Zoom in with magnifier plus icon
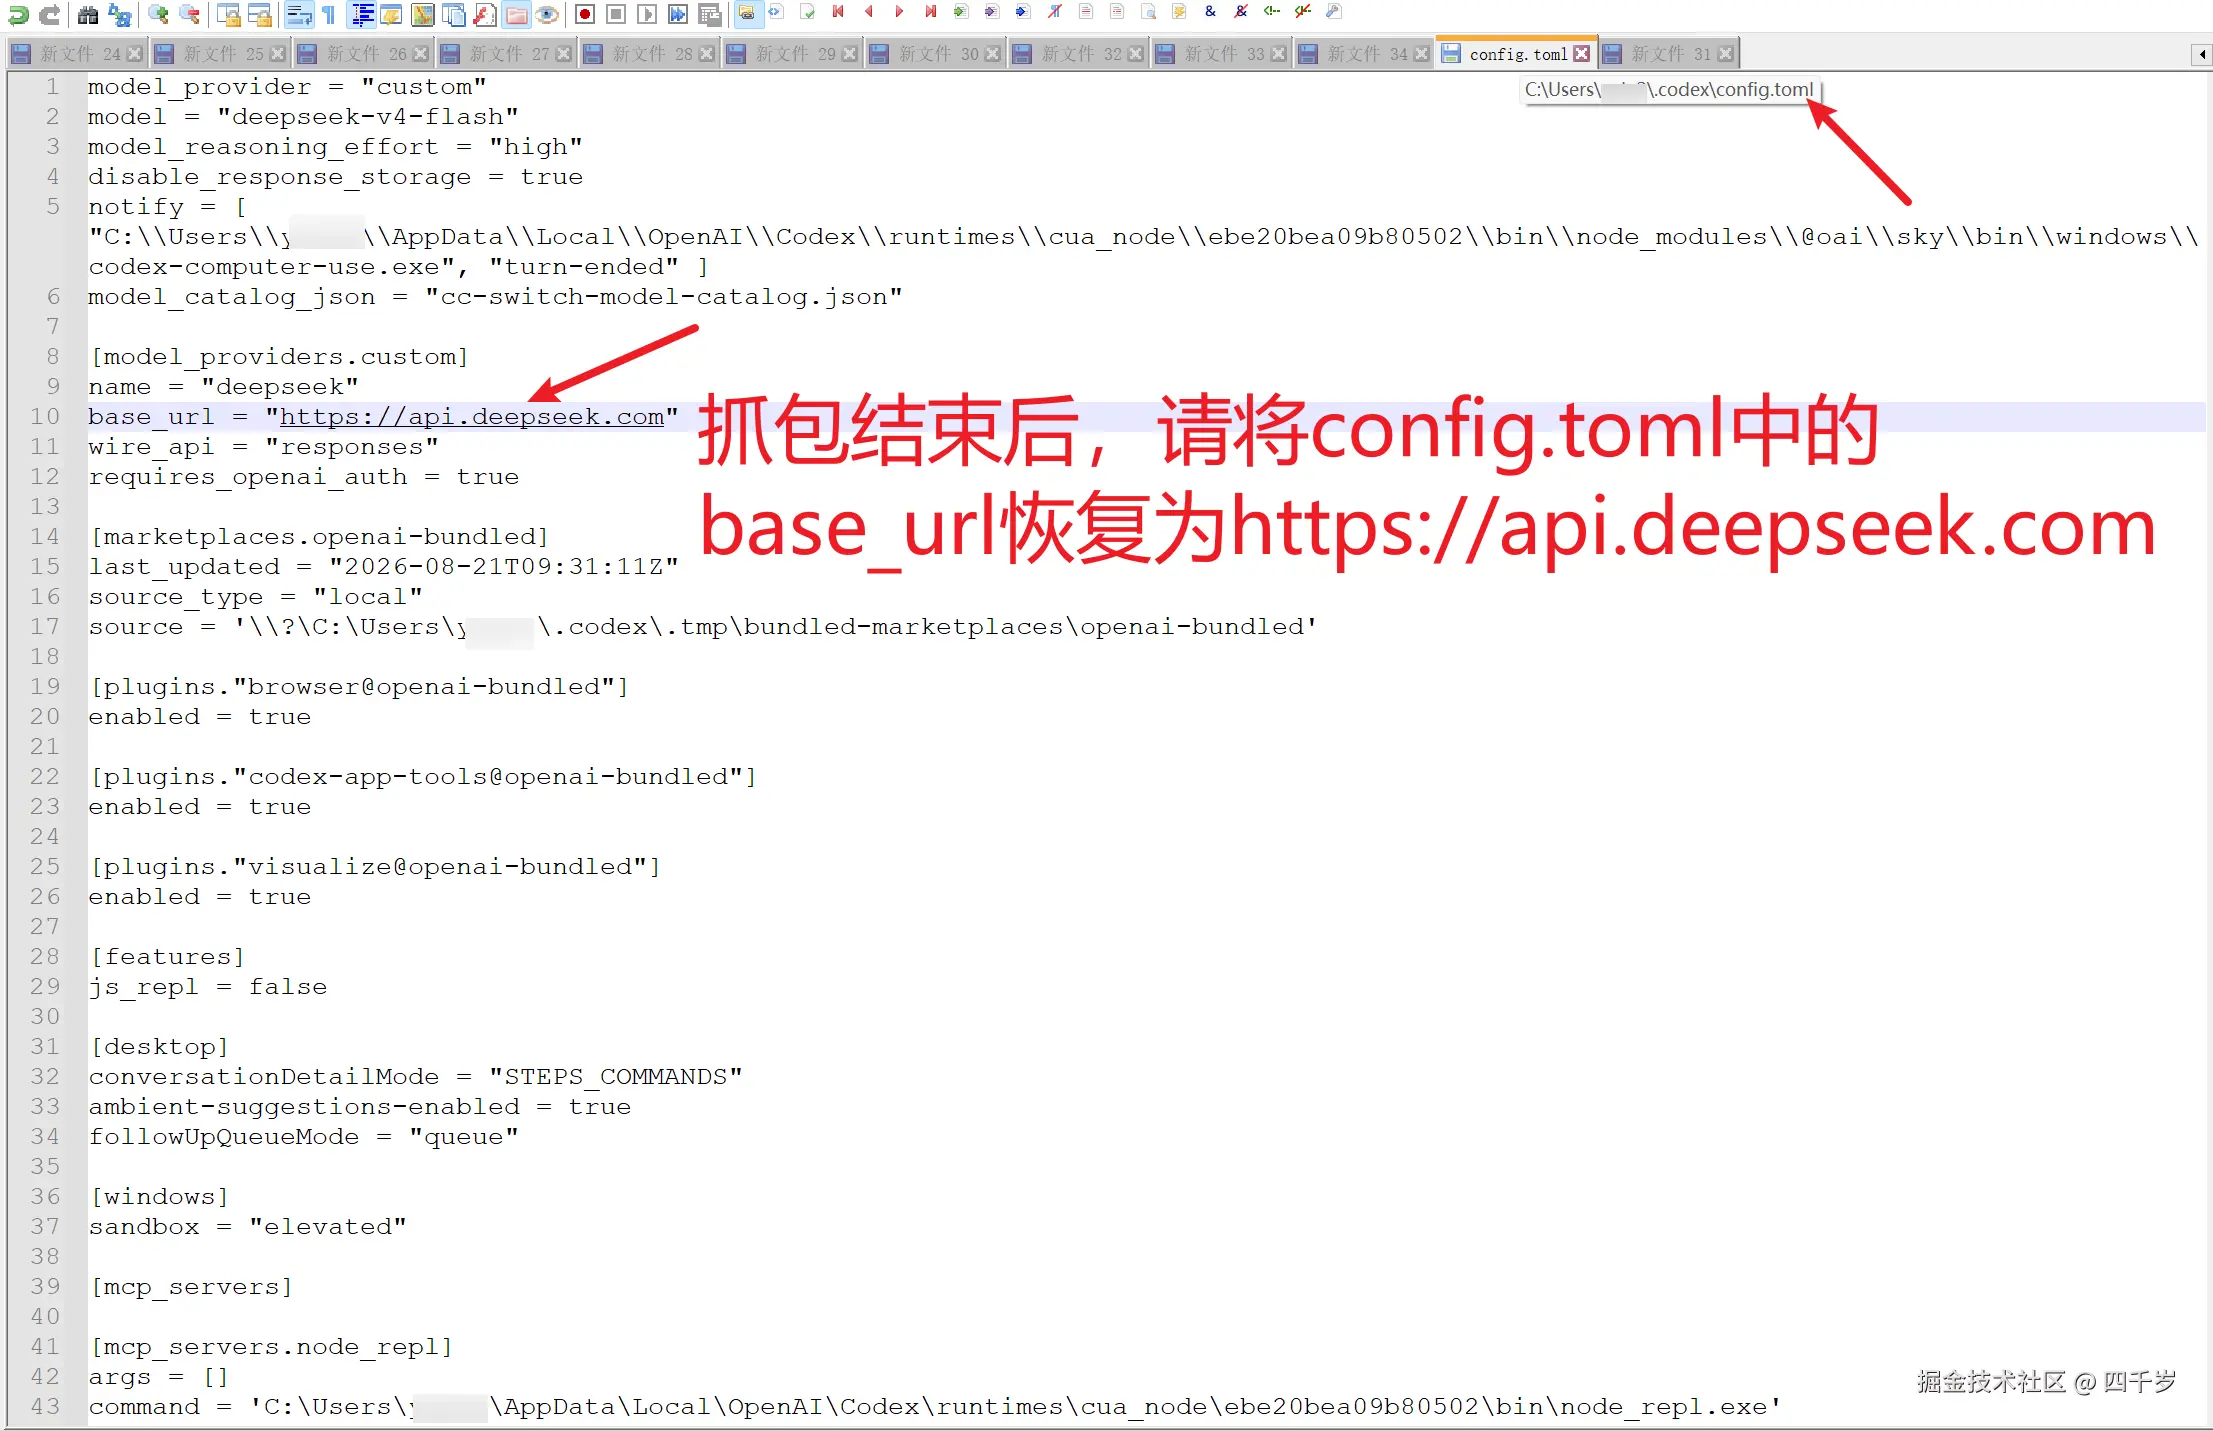 (158, 14)
